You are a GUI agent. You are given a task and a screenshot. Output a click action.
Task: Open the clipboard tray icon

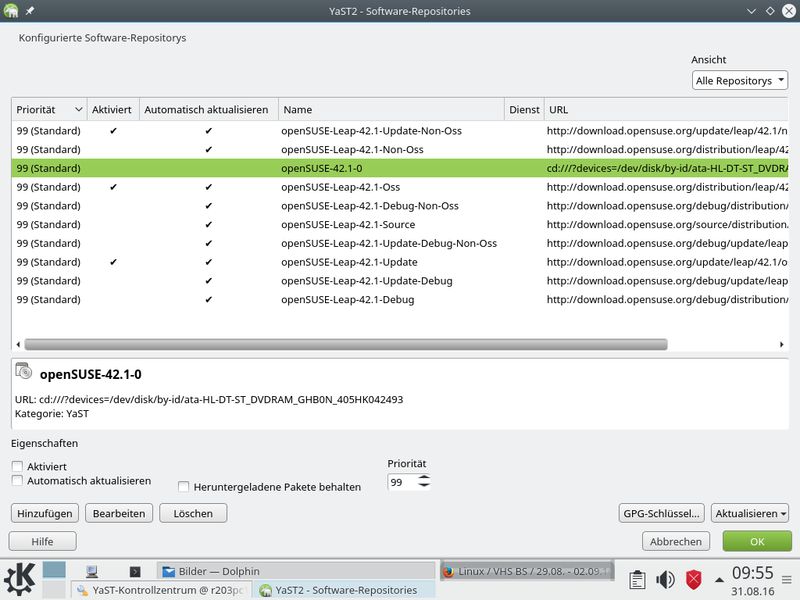click(637, 580)
